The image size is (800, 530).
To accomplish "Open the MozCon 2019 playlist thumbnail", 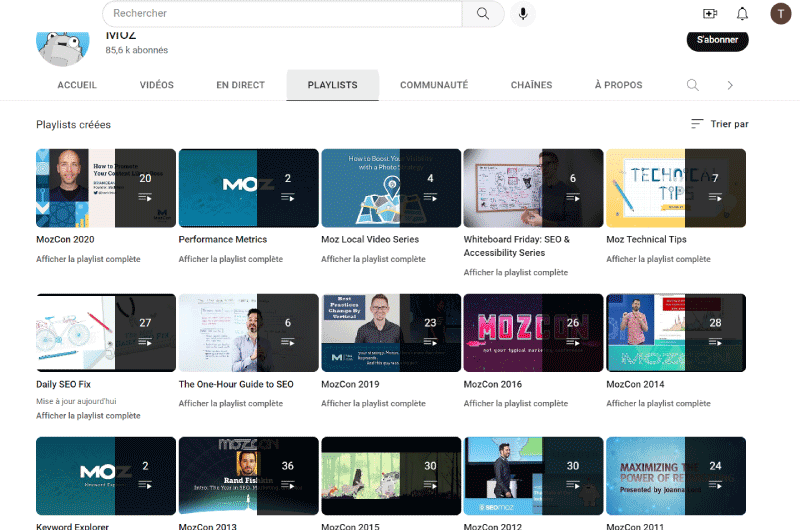I will coord(391,333).
